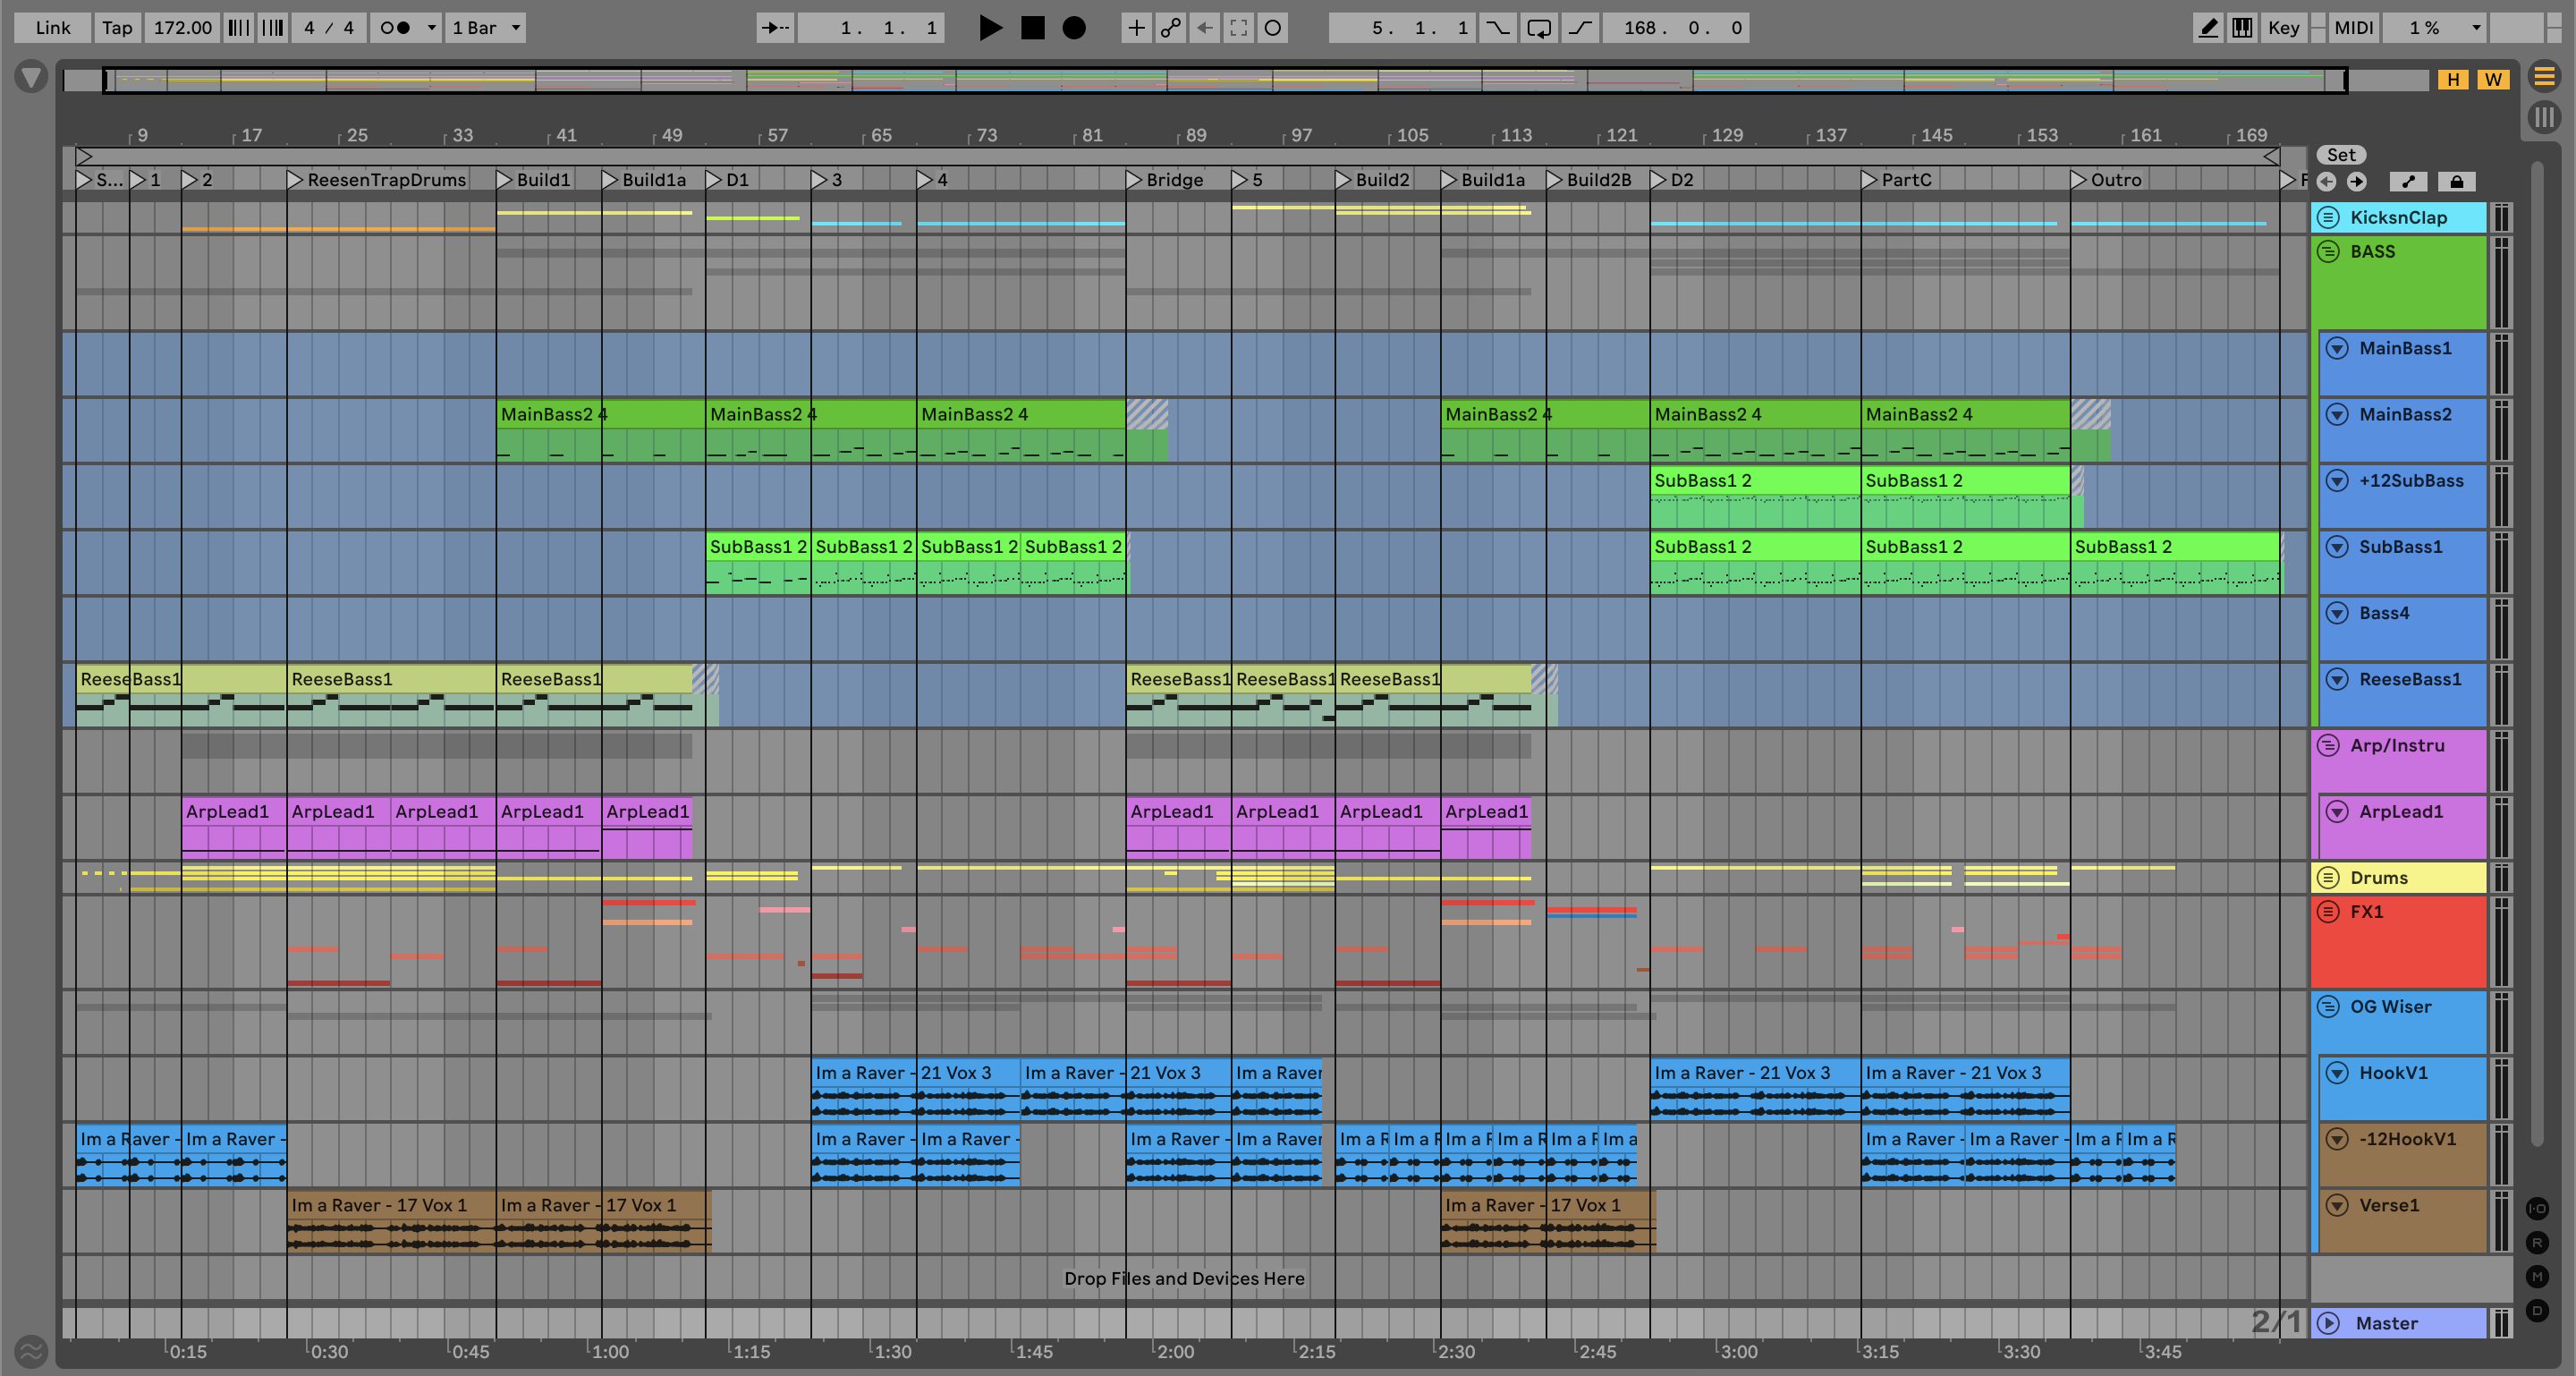Jump to the Bridge locator marker
Viewport: 2576px width, 1376px height.
point(1134,180)
